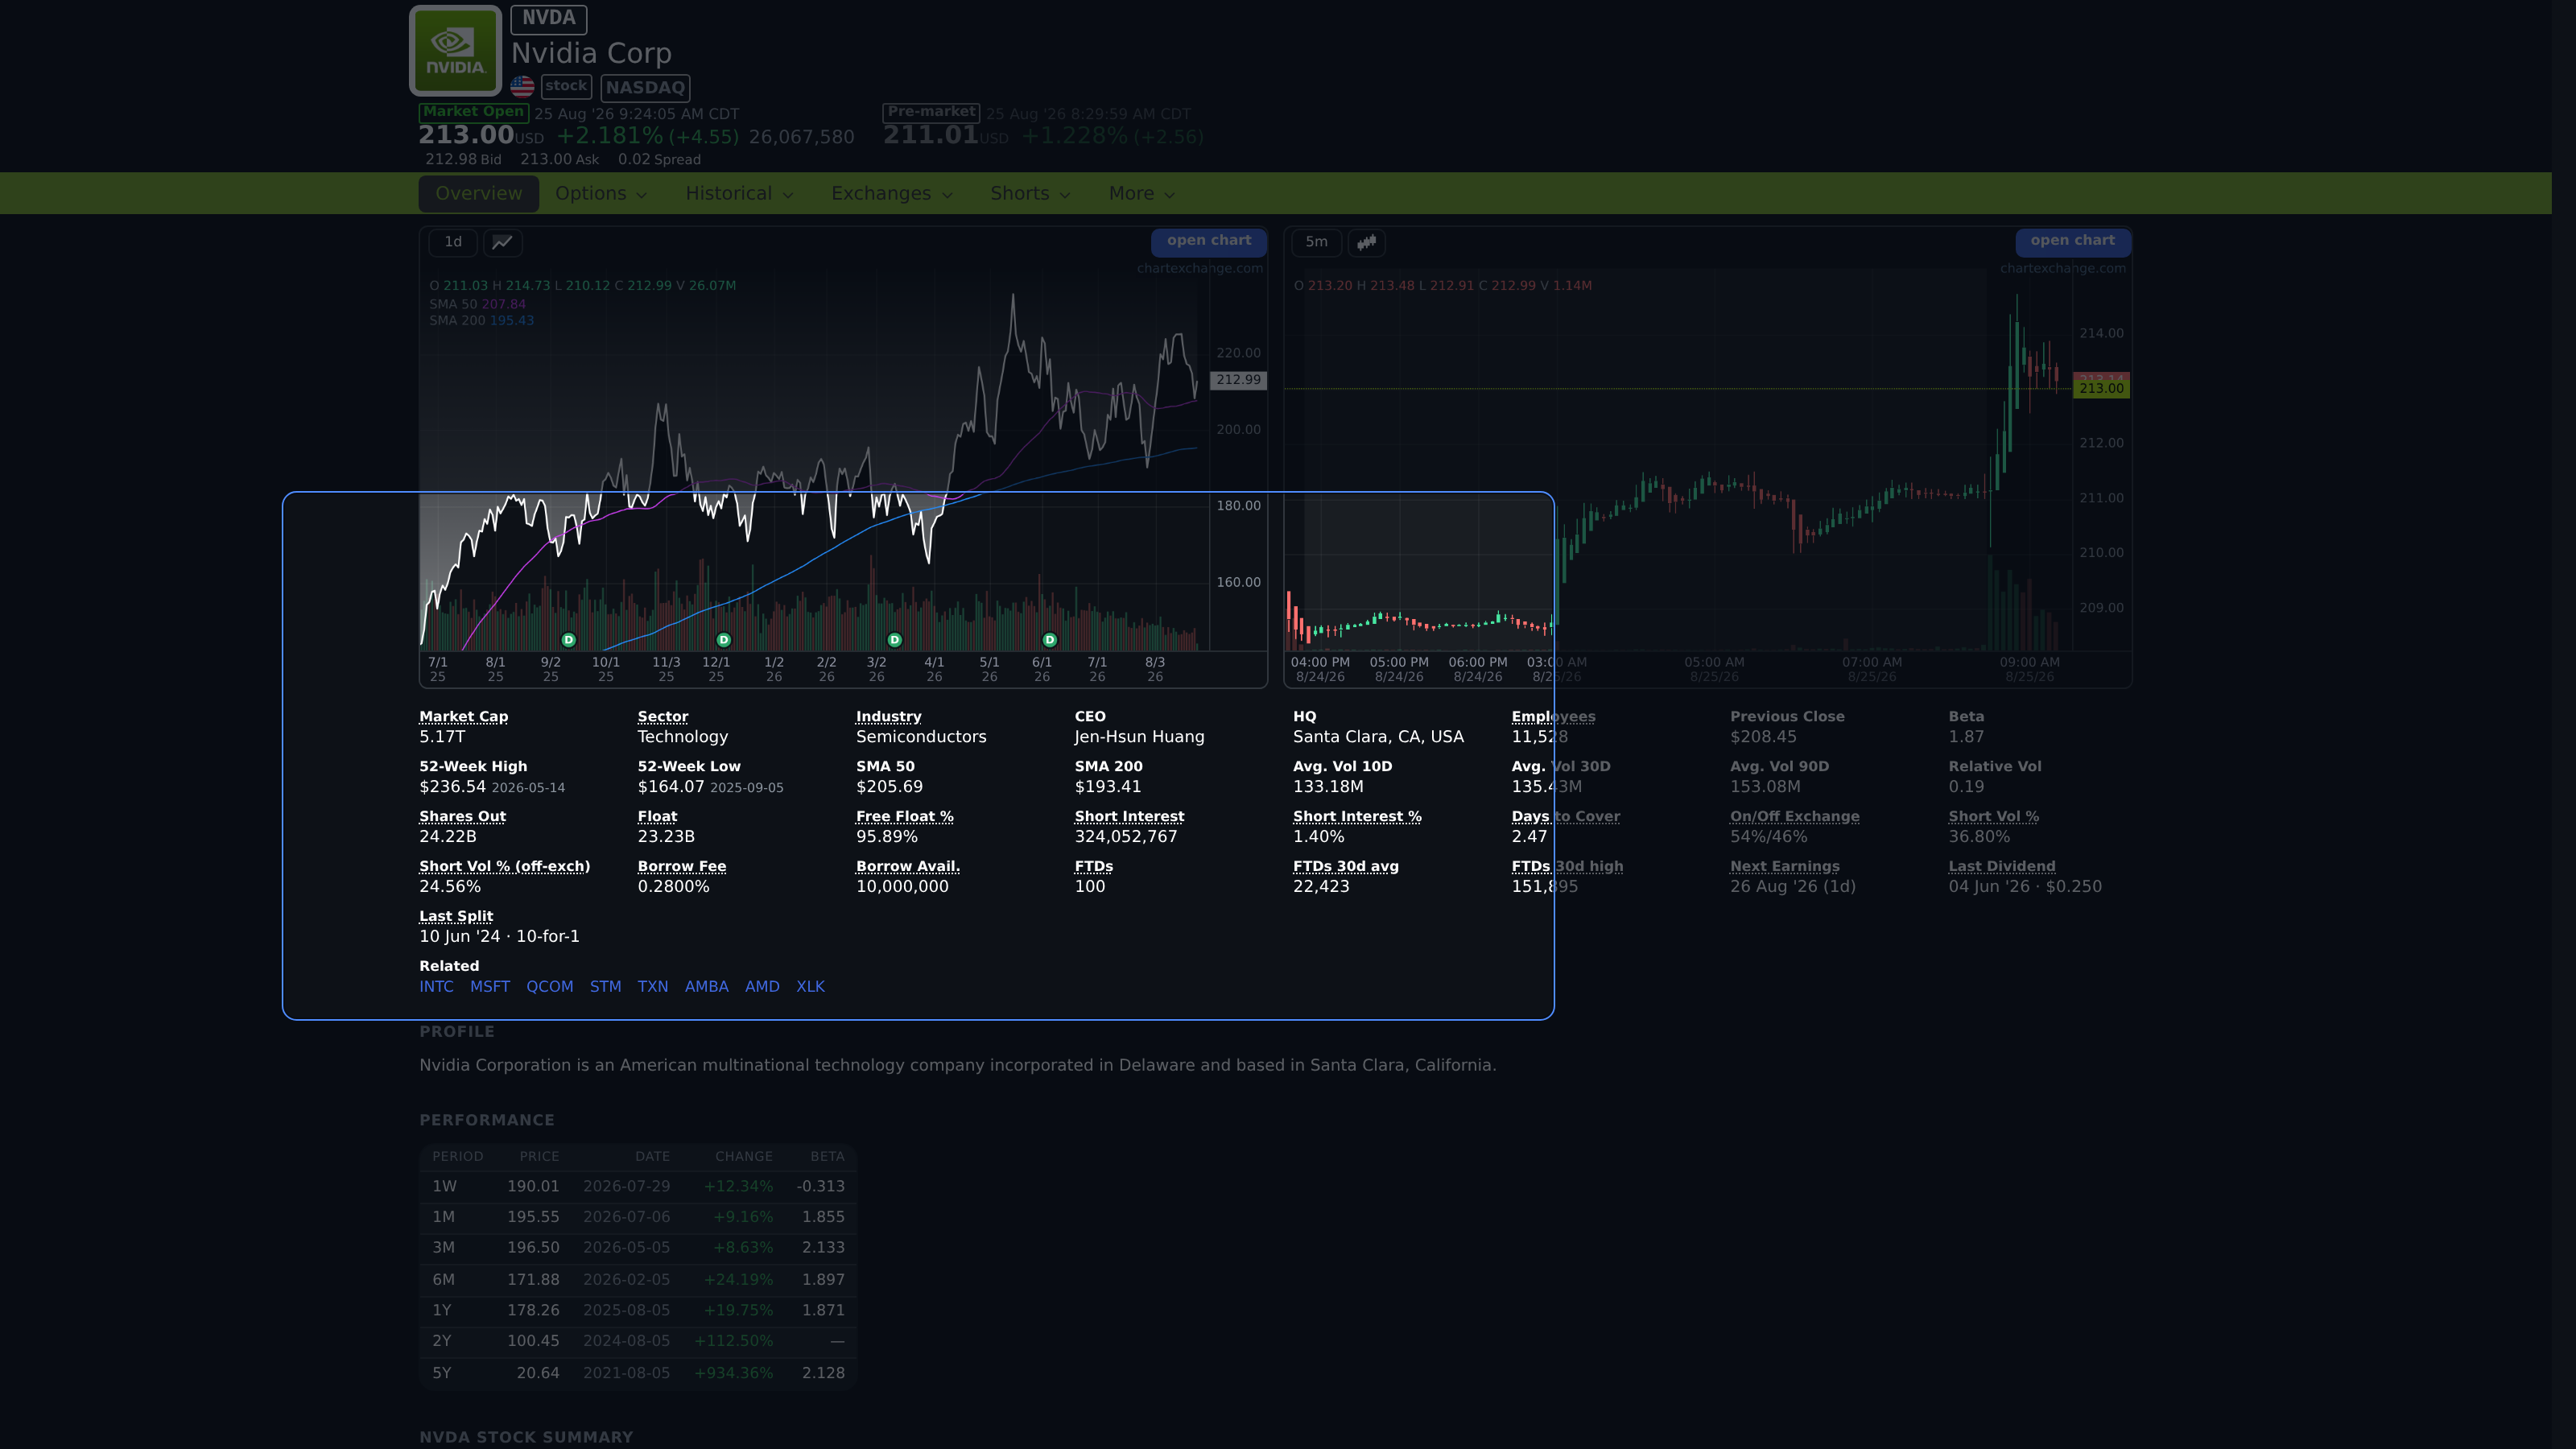Open related ticker AMD
The height and width of the screenshot is (1449, 2576).
point(762,987)
